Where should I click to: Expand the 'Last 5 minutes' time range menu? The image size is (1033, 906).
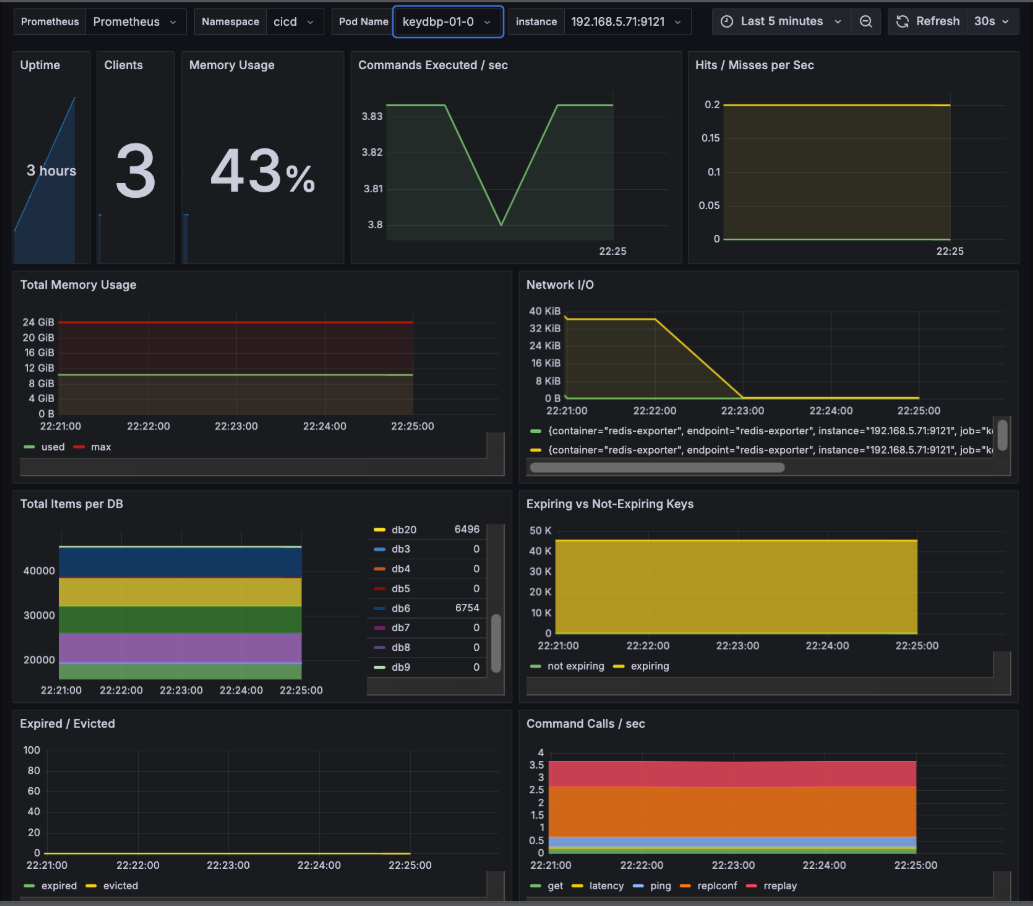pos(780,20)
